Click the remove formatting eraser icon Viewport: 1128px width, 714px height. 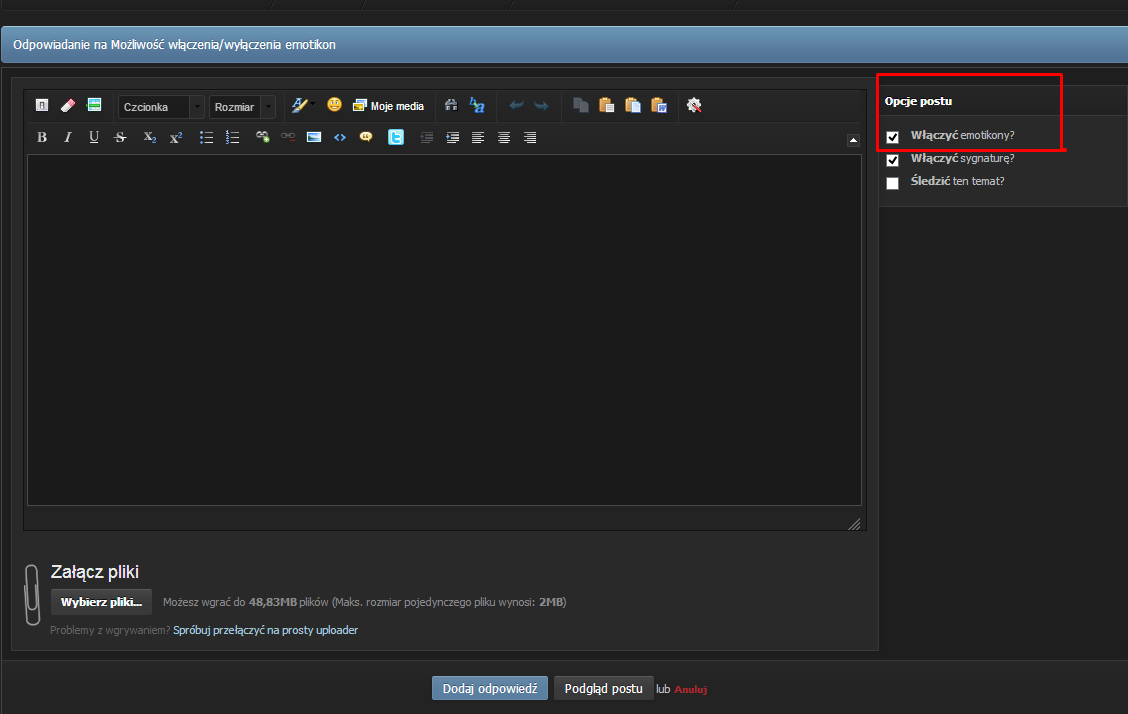[x=68, y=106]
